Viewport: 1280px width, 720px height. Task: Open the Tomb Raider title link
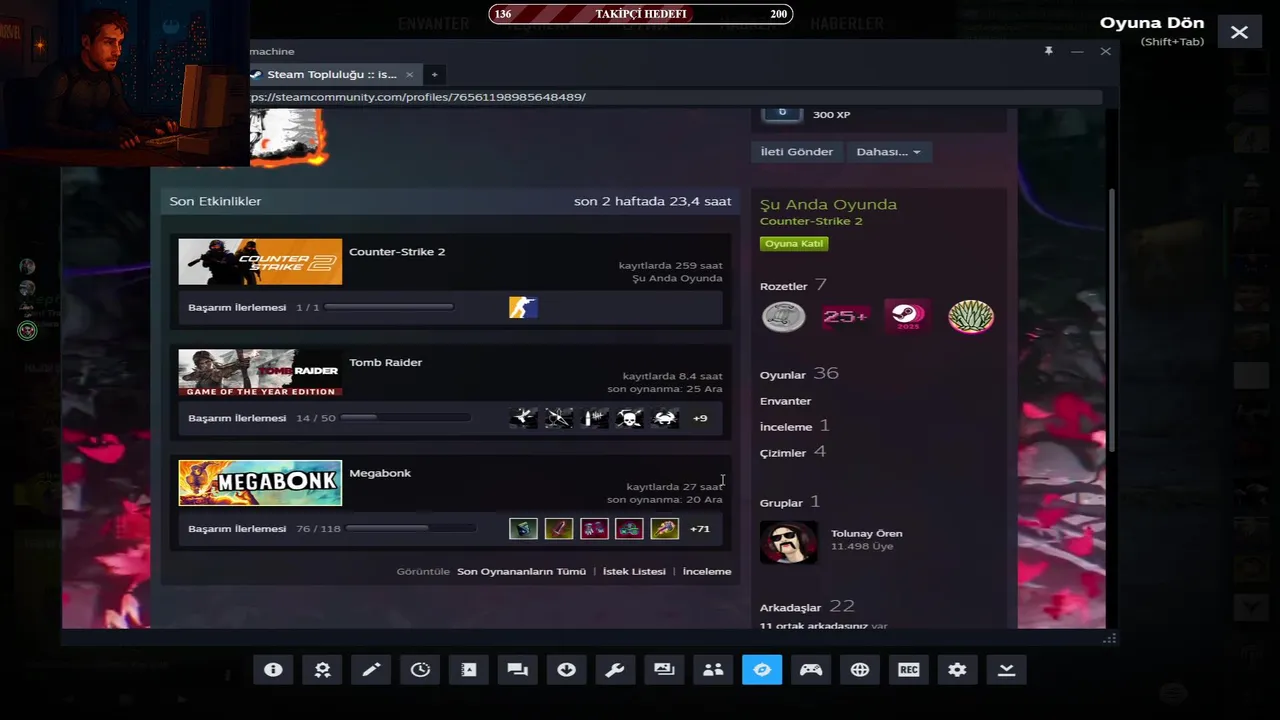pyautogui.click(x=385, y=363)
